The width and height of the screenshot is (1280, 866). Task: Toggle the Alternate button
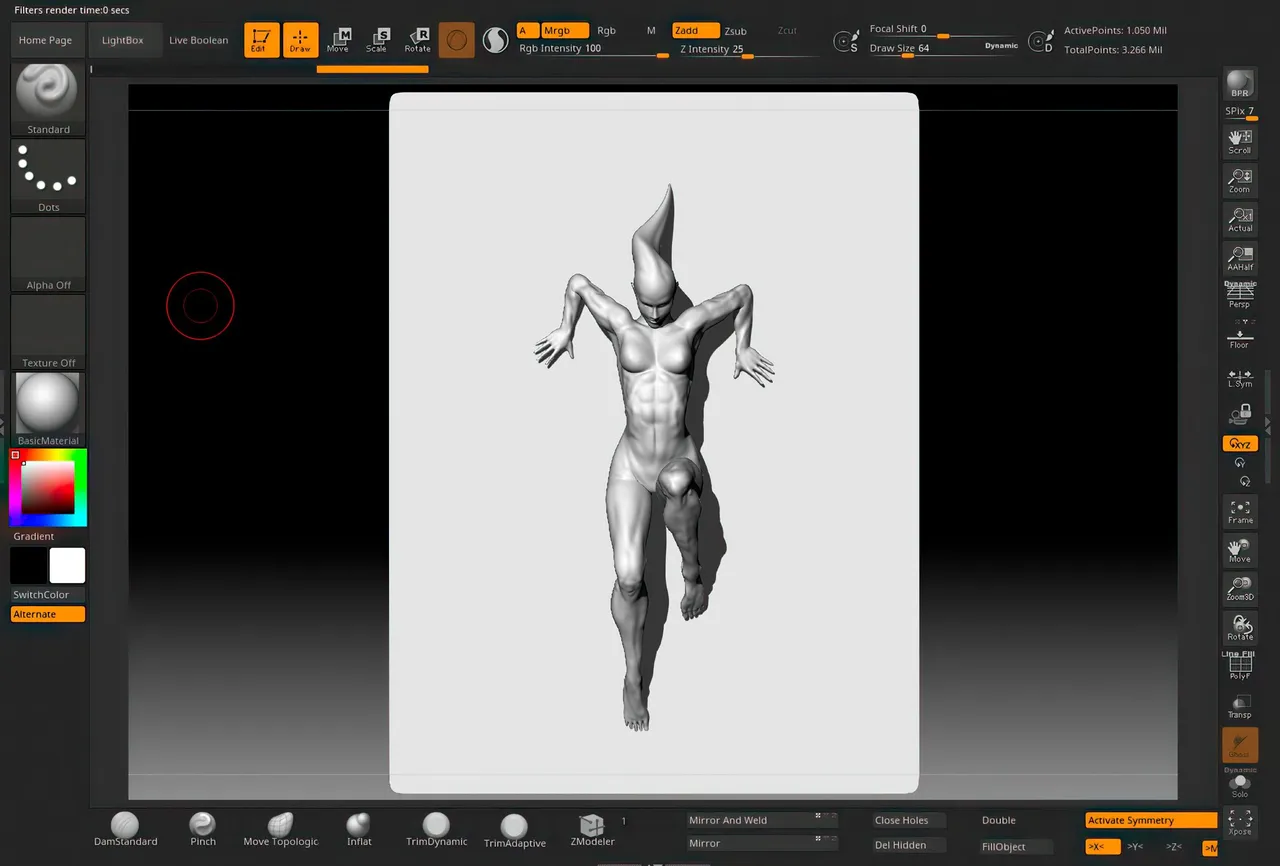click(48, 614)
